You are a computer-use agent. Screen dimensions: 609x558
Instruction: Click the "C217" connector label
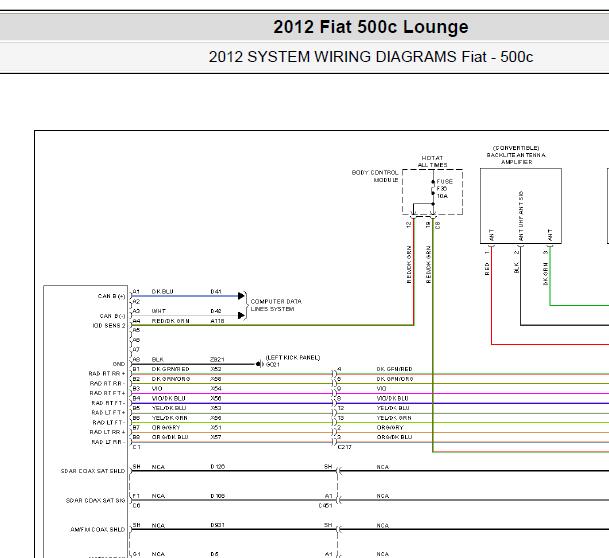click(x=345, y=447)
